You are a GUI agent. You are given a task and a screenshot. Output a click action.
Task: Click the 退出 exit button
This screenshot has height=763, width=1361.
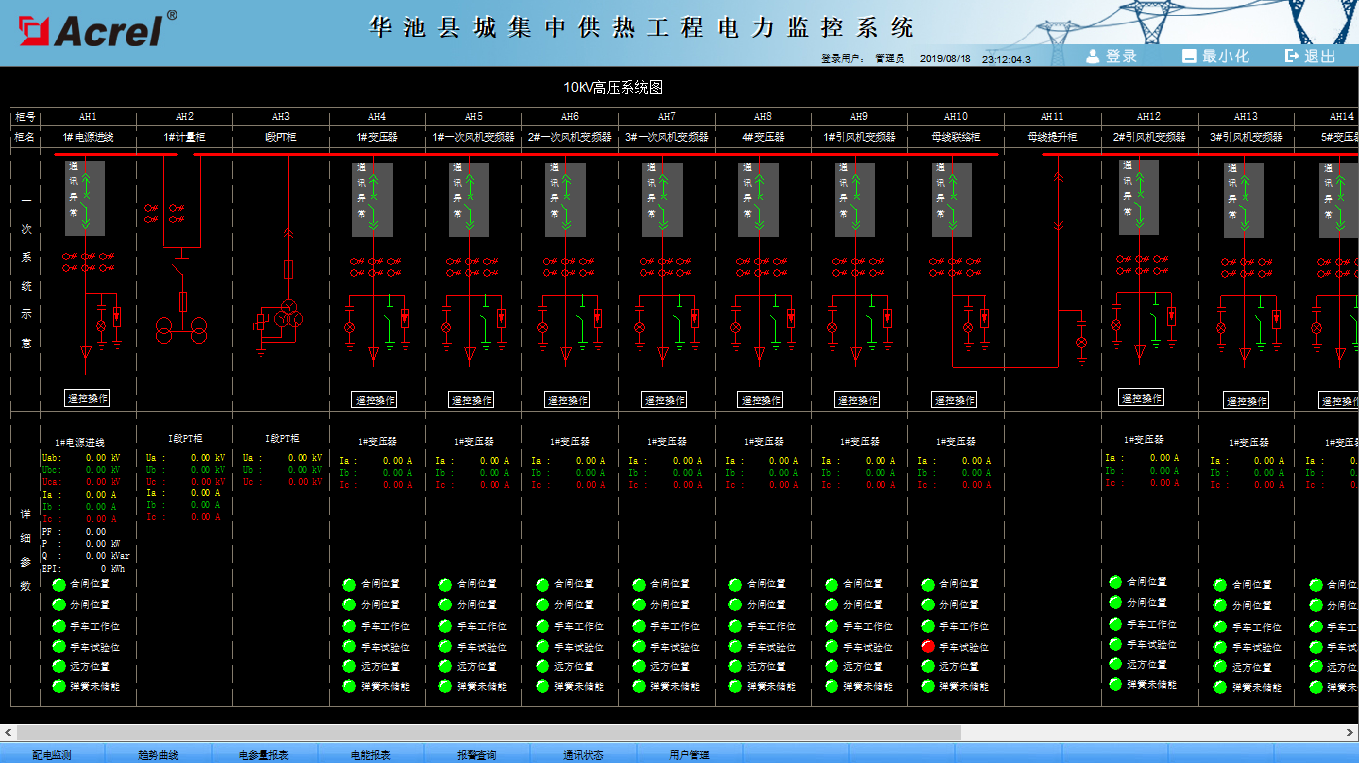click(x=1310, y=56)
